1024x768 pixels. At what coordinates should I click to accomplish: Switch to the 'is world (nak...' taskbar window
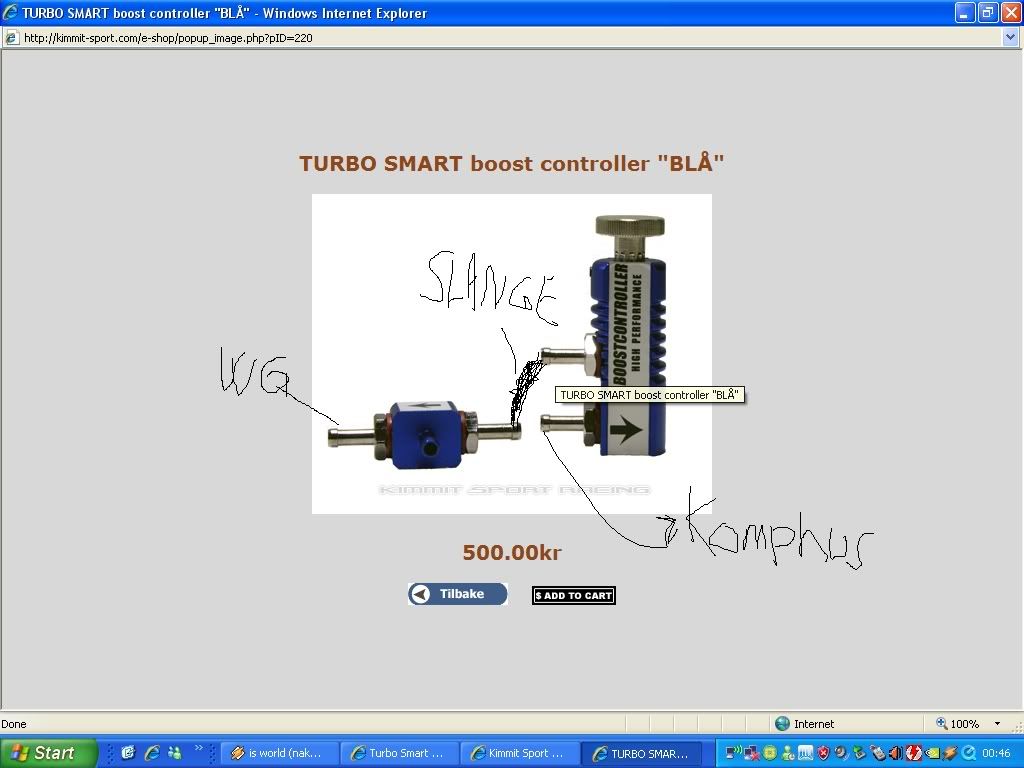[280, 753]
